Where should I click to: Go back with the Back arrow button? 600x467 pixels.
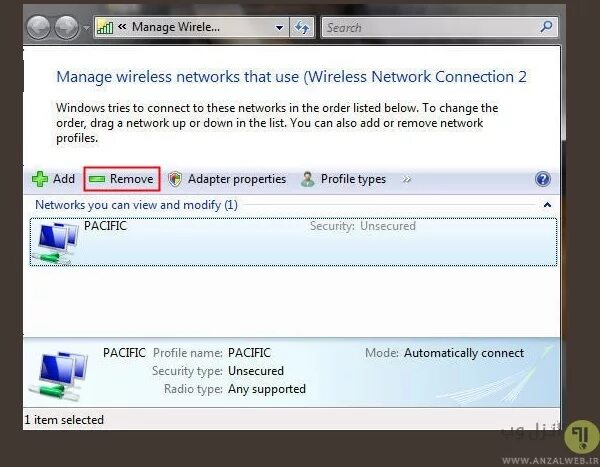[41, 28]
